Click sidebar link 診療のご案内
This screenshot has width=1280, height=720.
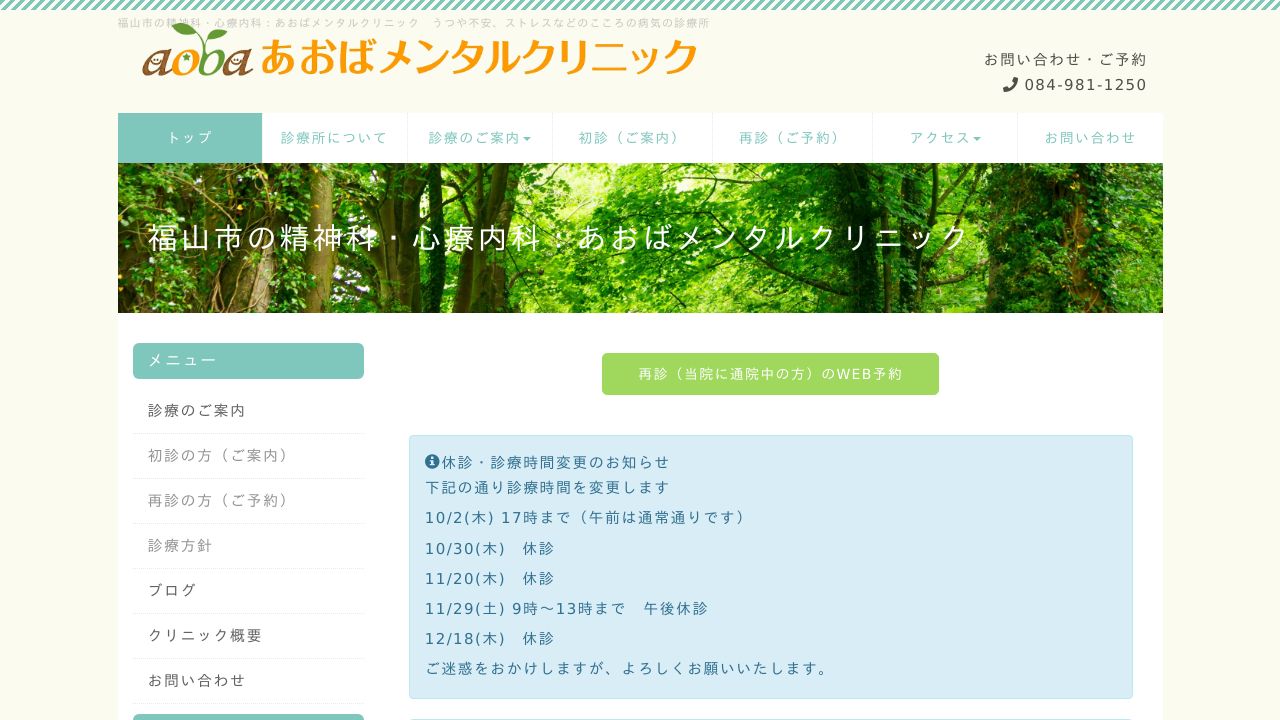point(197,410)
